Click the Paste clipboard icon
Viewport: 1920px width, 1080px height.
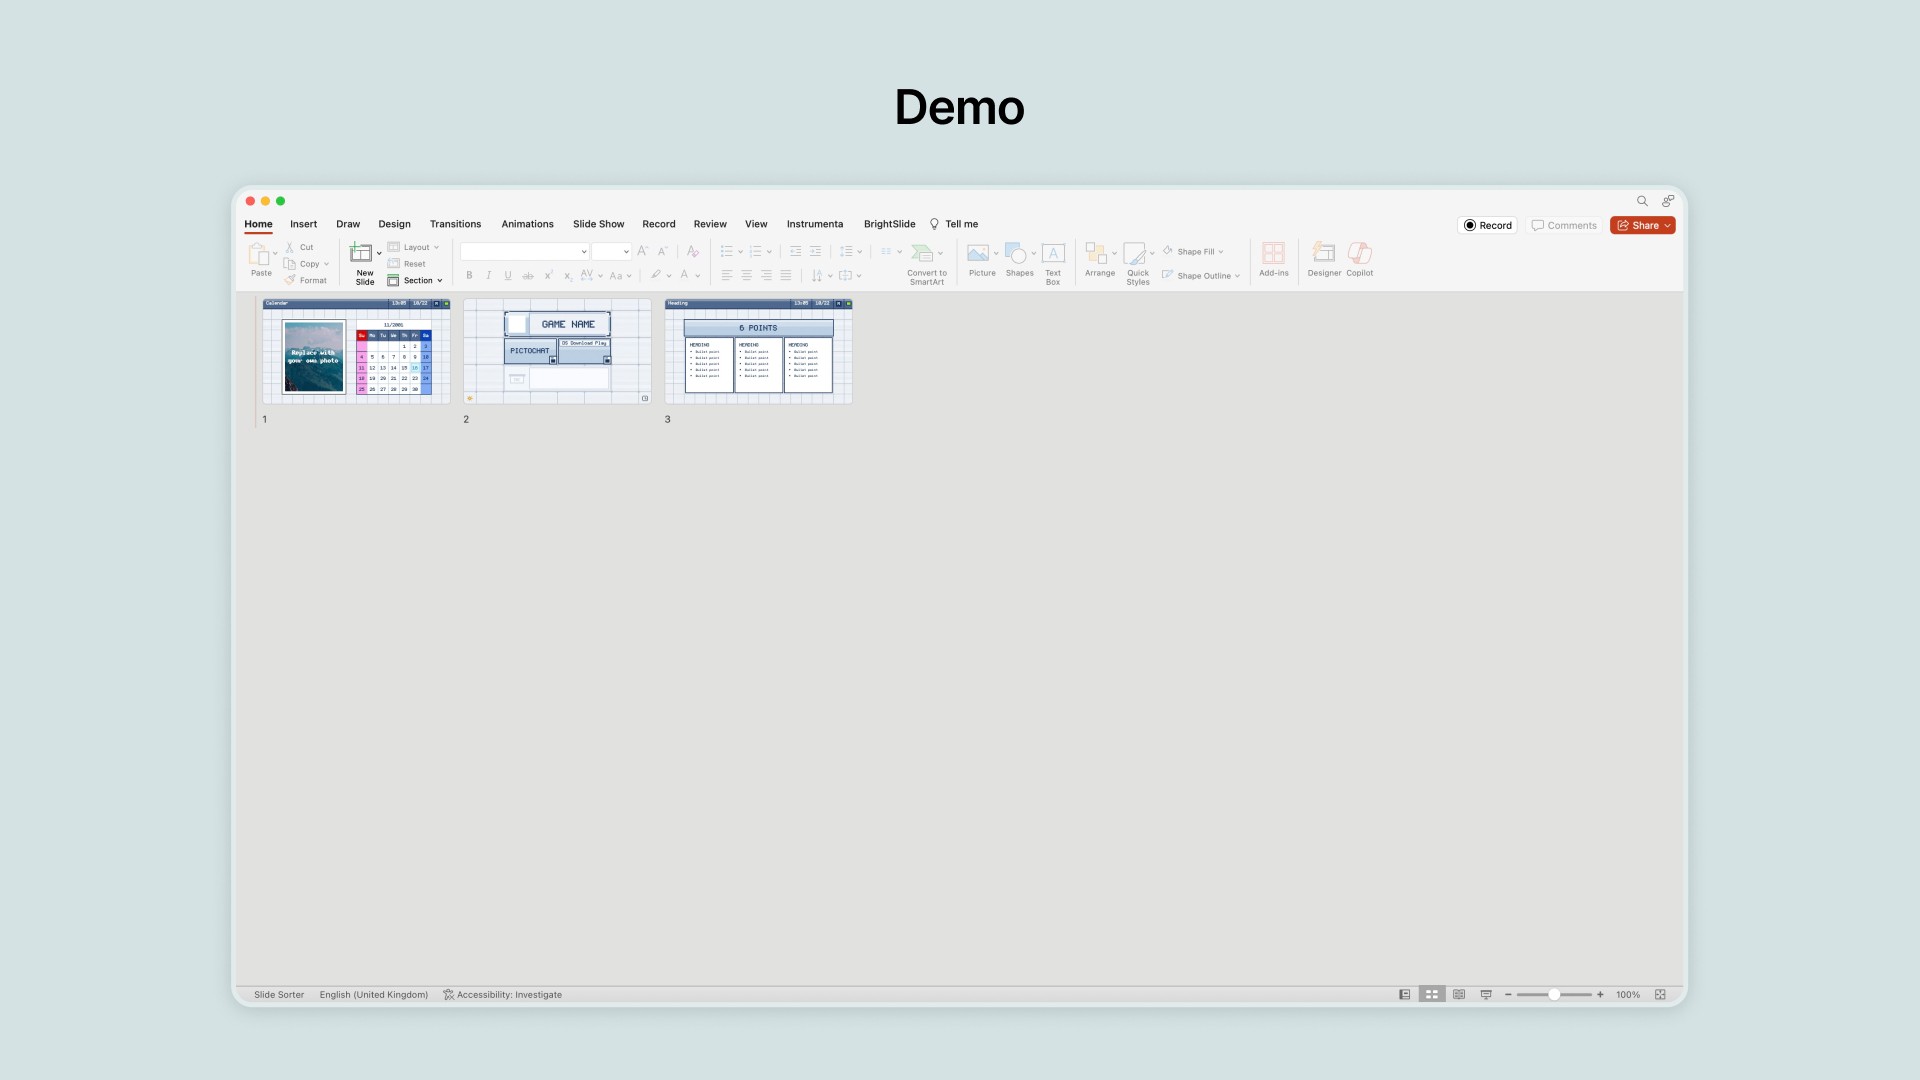tap(259, 253)
